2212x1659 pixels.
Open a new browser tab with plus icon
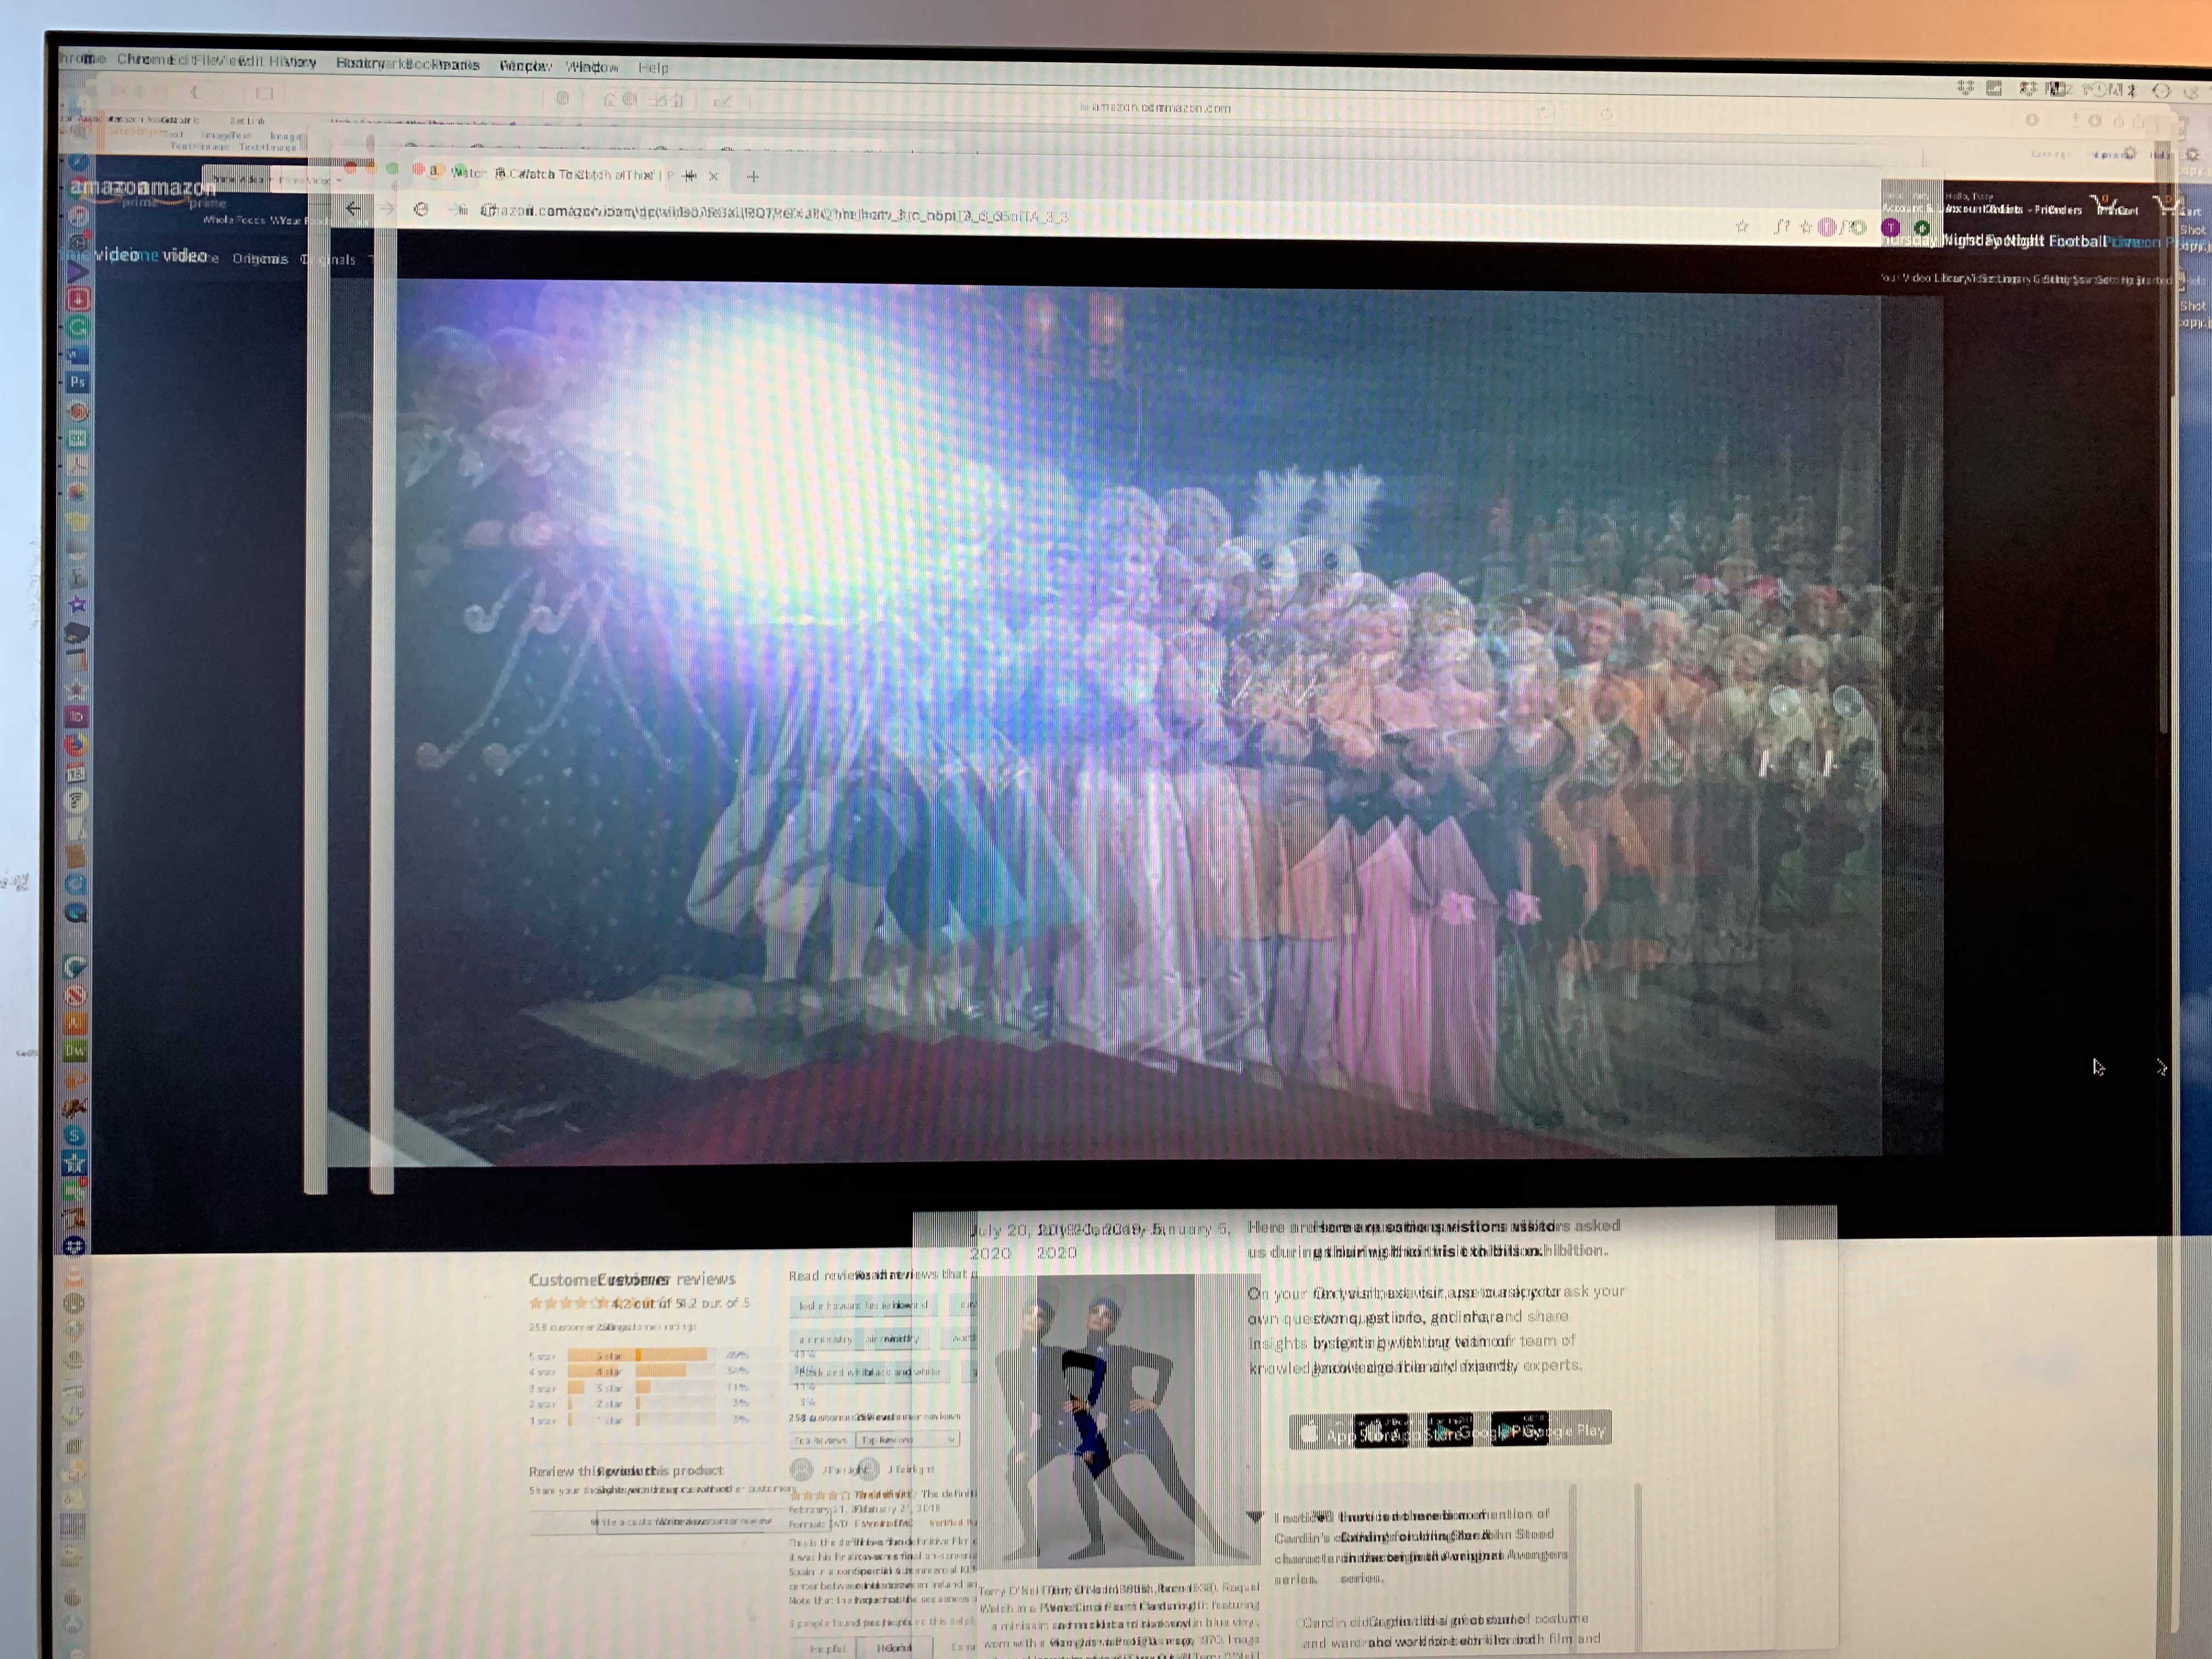(753, 177)
